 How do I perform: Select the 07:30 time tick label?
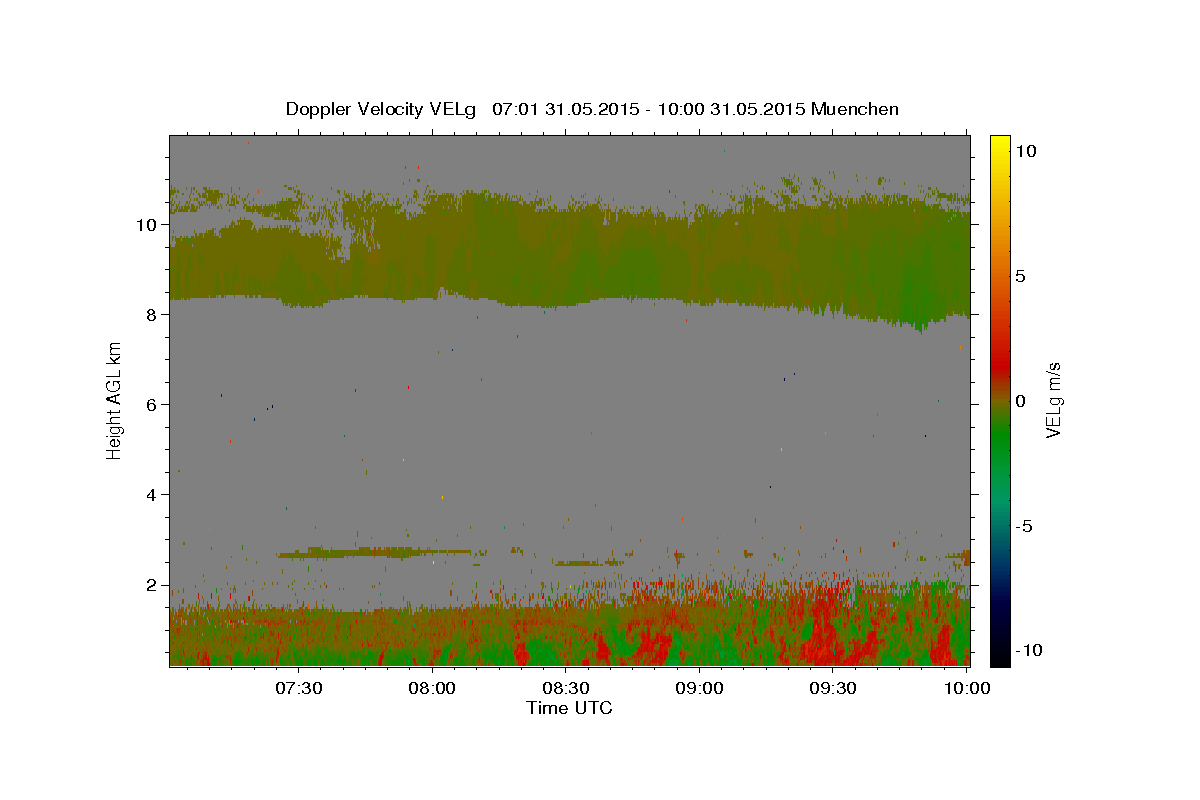(x=298, y=688)
